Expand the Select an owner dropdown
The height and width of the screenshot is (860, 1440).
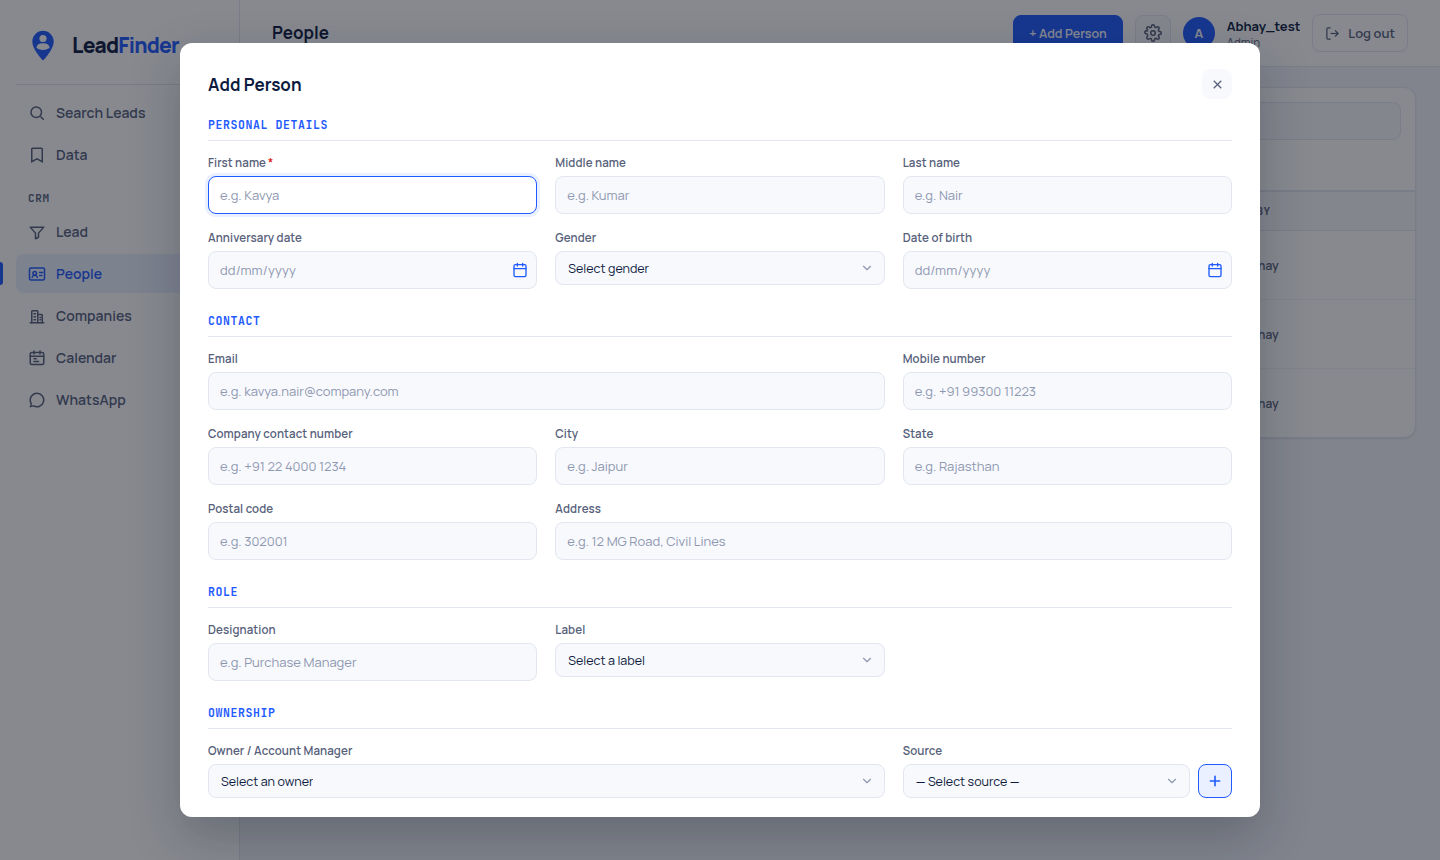click(x=546, y=781)
